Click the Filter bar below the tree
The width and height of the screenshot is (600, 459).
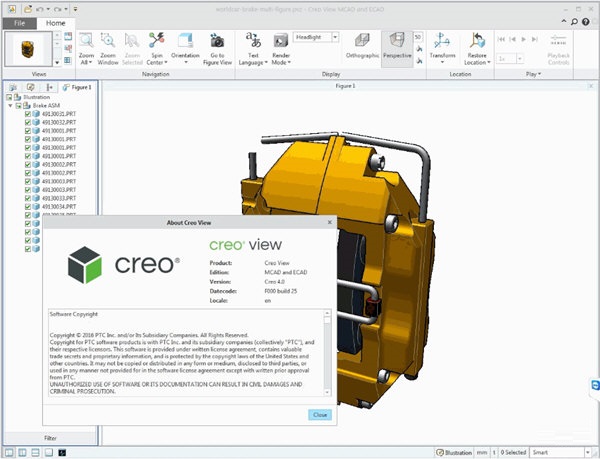pos(50,438)
